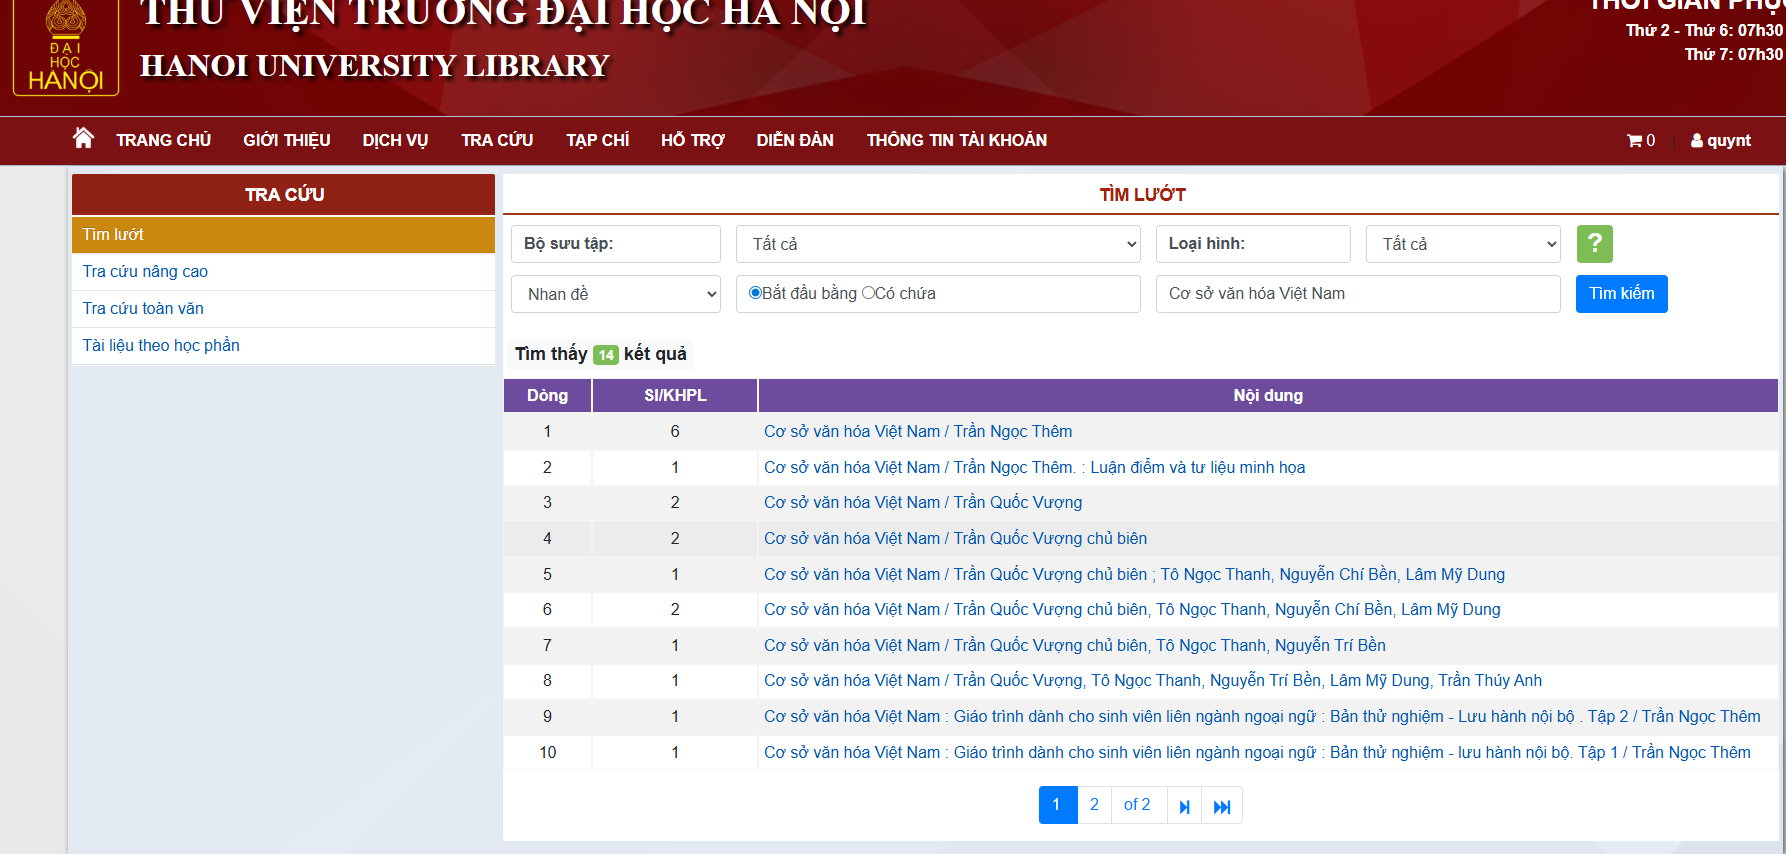Screen dimensions: 1786x854
Task: Go to next results page arrow
Action: (x=1184, y=806)
